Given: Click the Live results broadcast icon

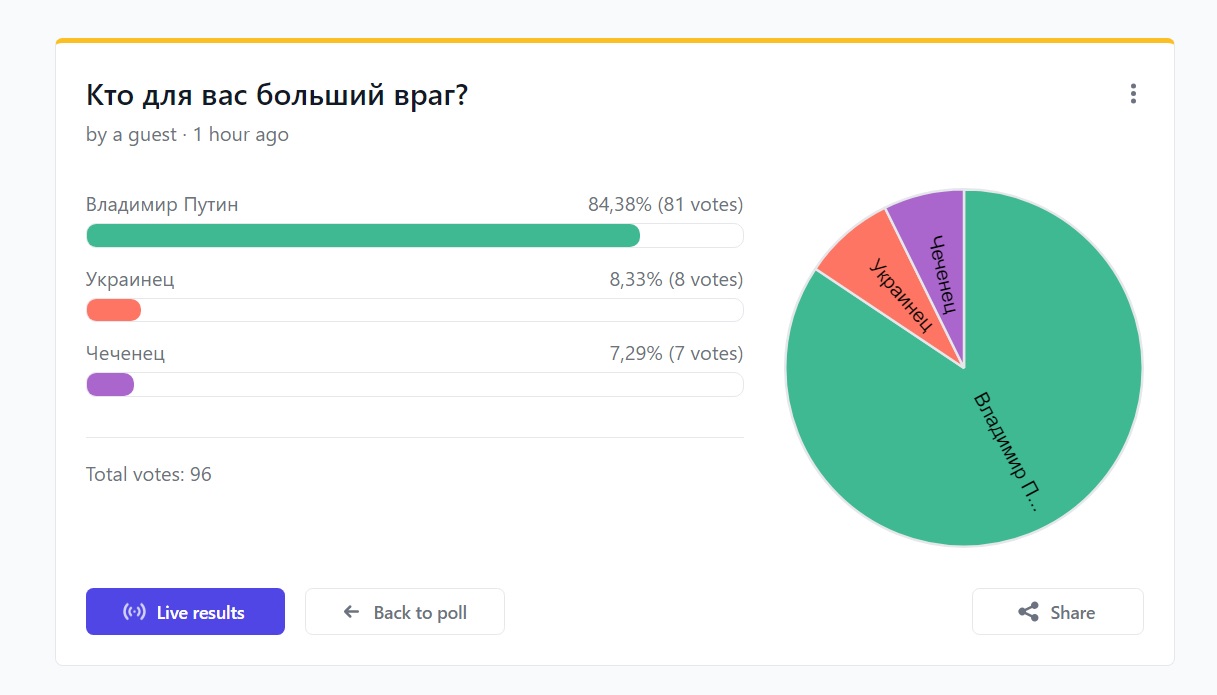Looking at the screenshot, I should click(x=134, y=612).
